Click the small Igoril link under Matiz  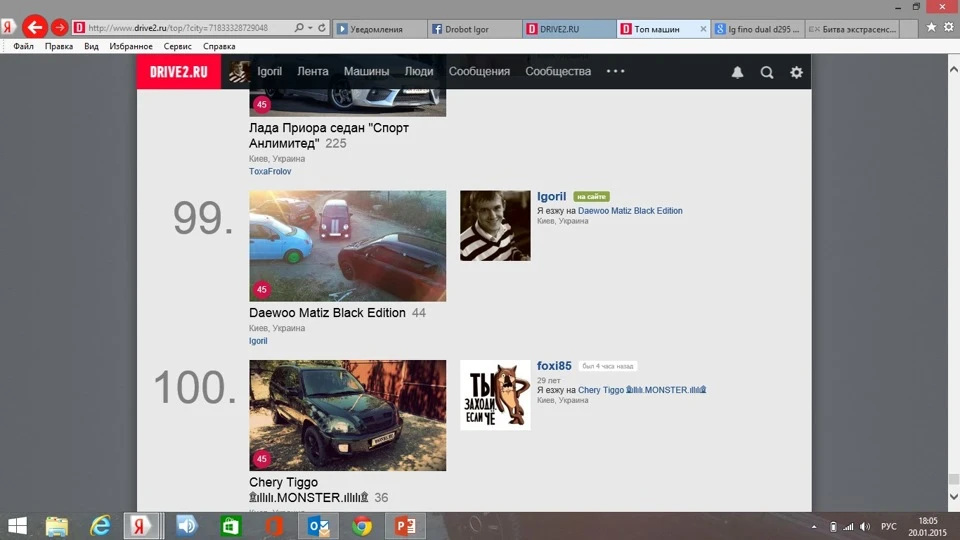click(258, 341)
